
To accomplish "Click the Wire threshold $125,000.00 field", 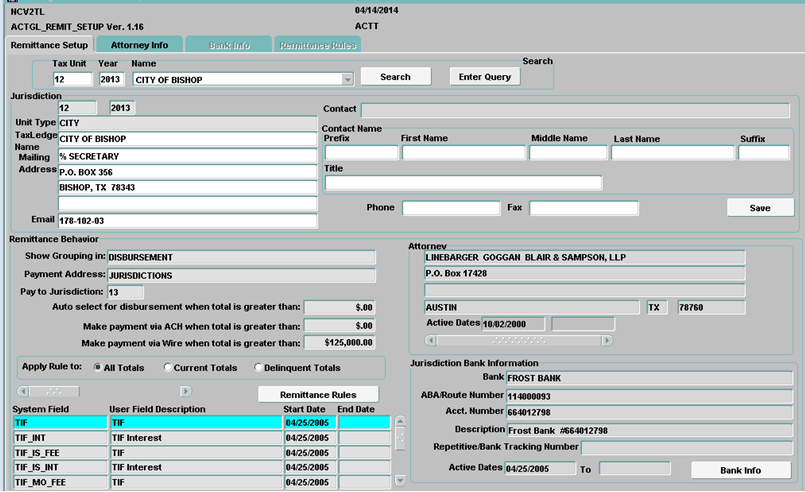I will 339,343.
